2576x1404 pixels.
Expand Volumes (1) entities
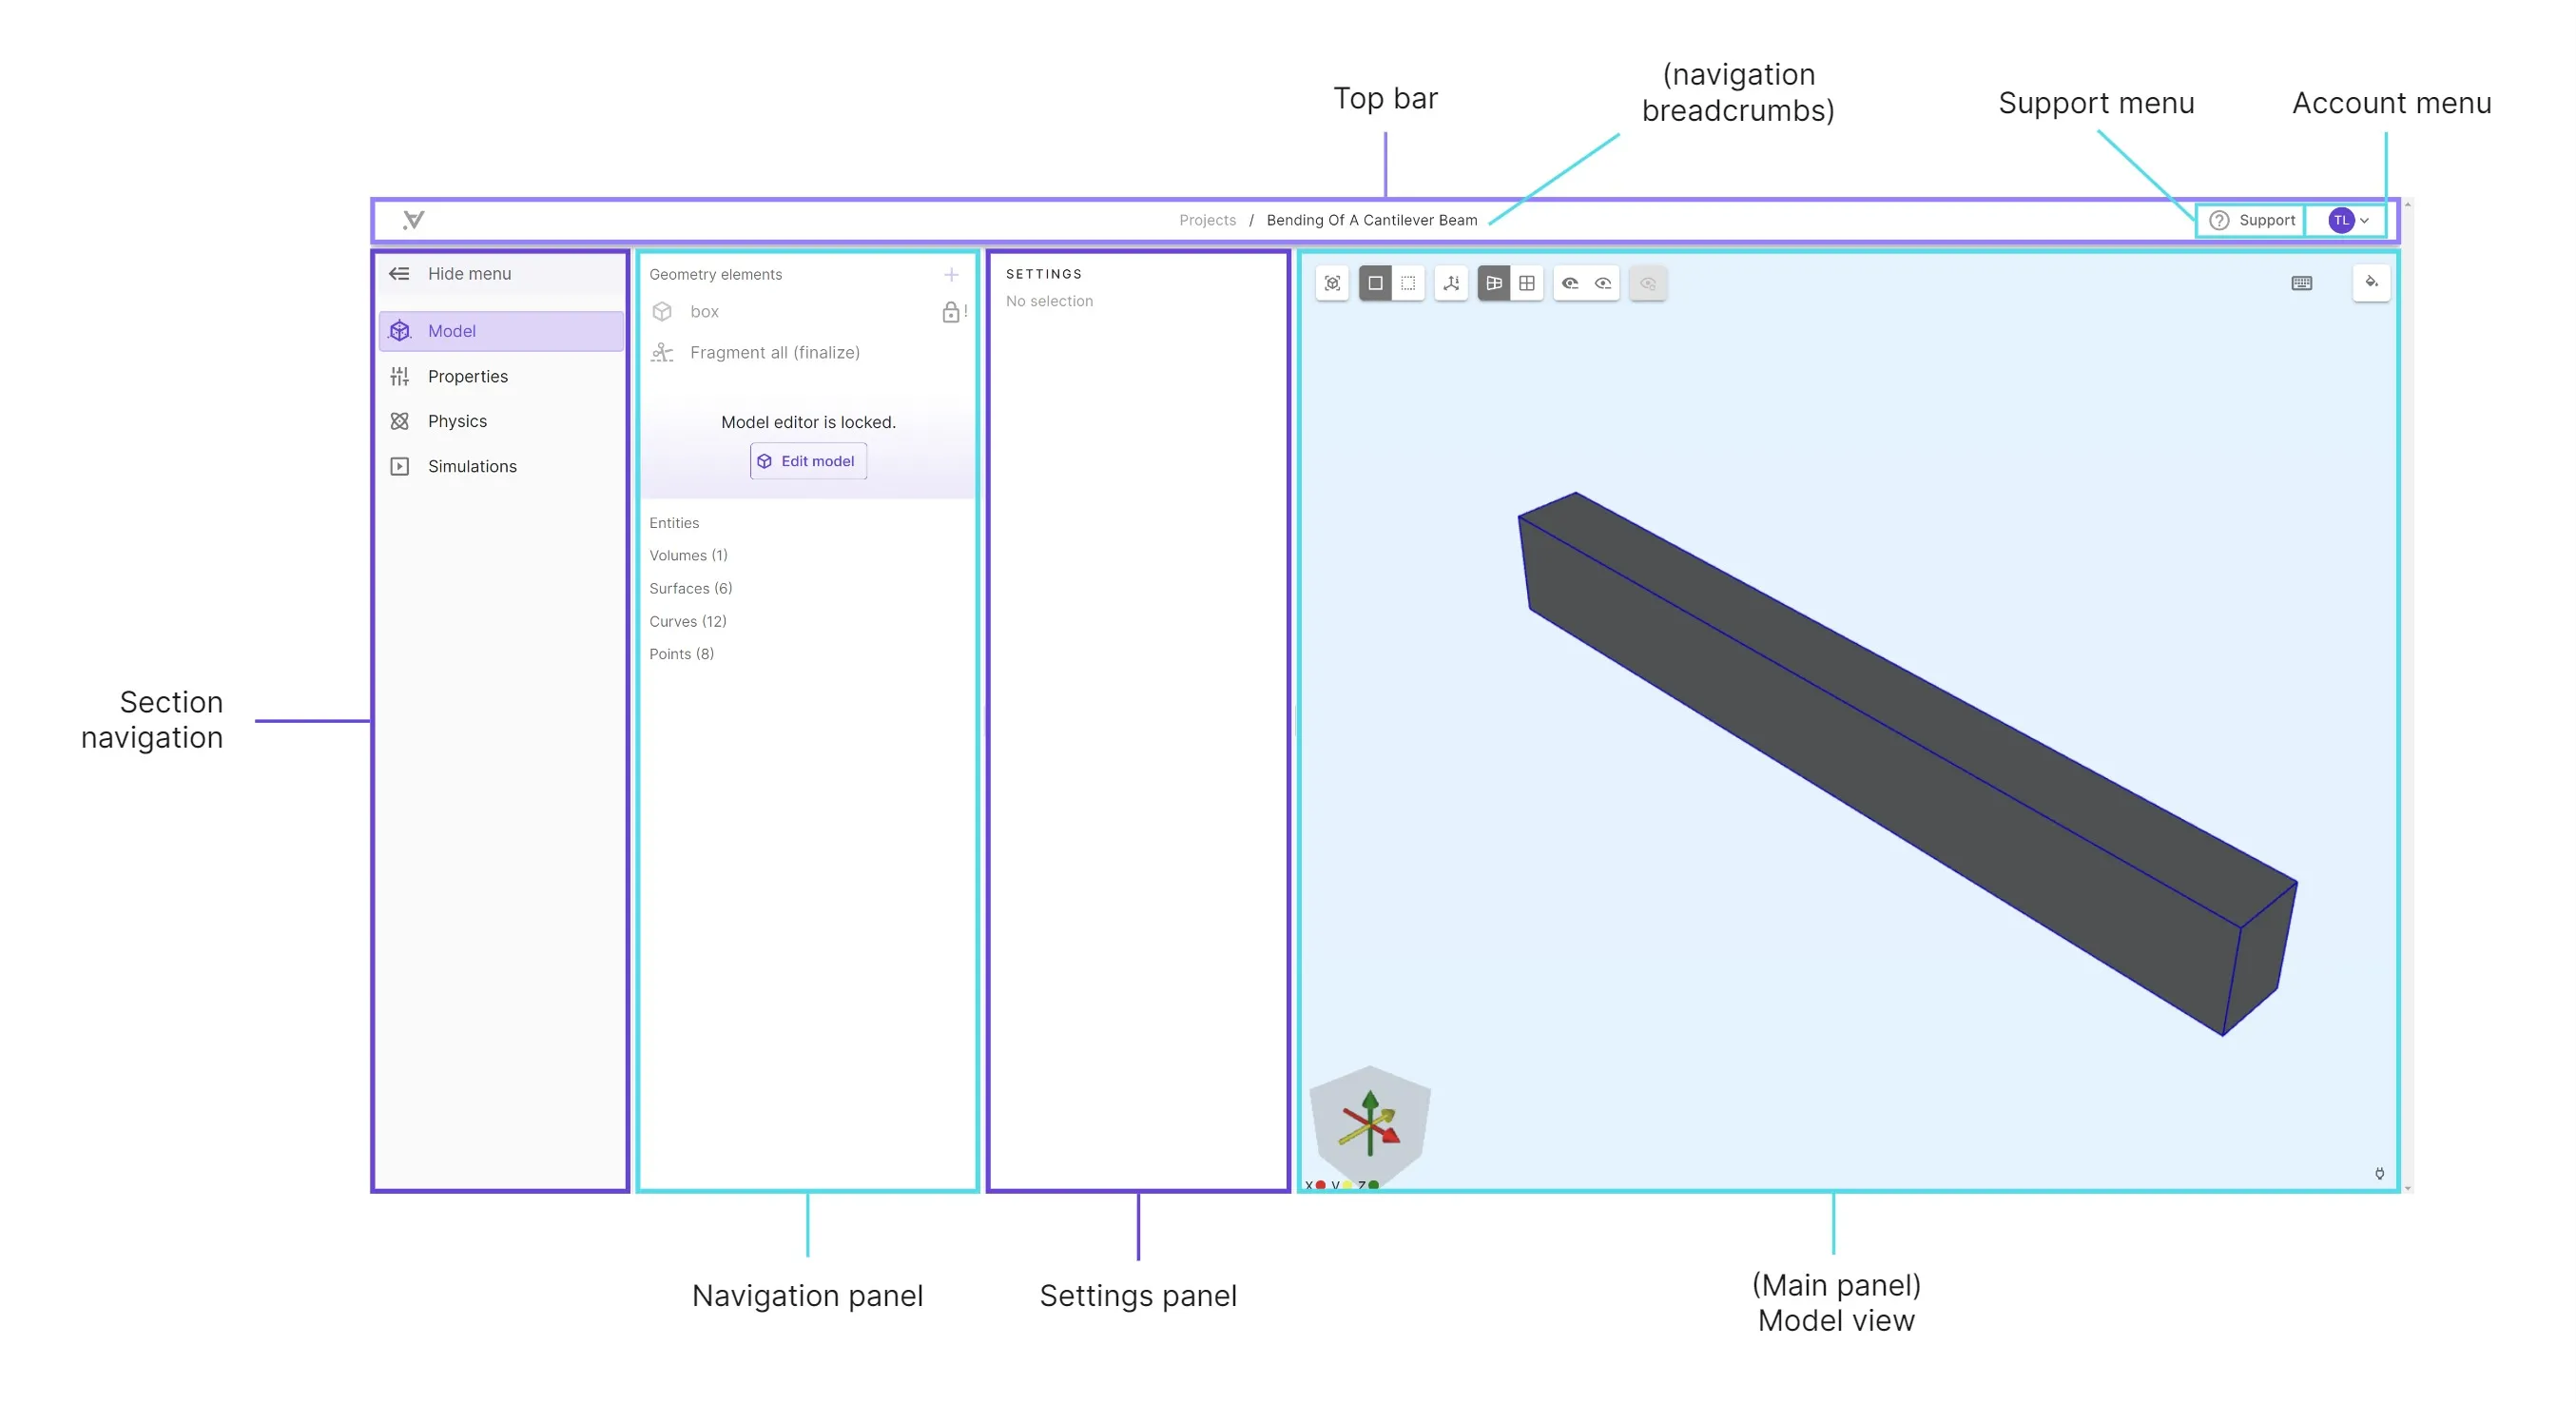click(688, 555)
